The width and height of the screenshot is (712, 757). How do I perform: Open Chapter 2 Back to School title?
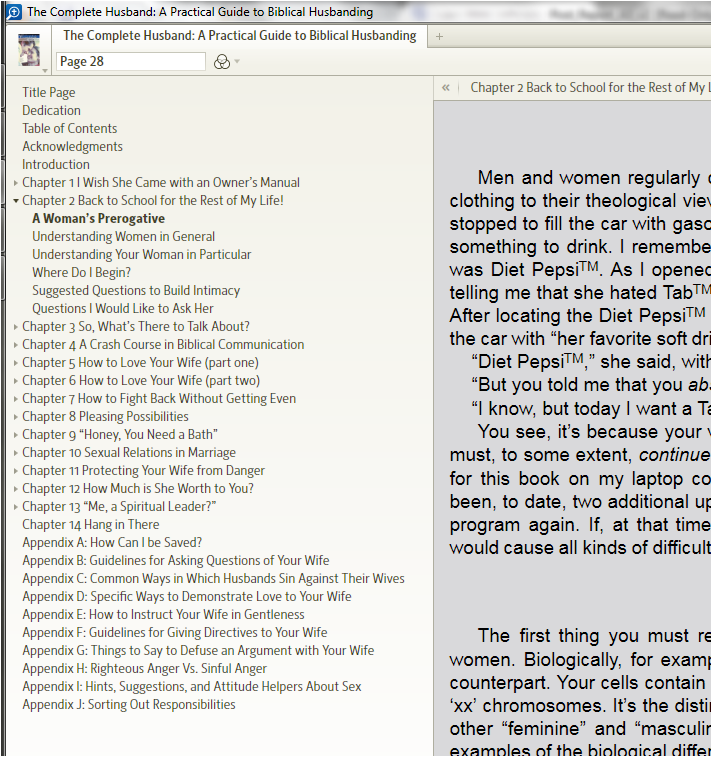[x=153, y=200]
